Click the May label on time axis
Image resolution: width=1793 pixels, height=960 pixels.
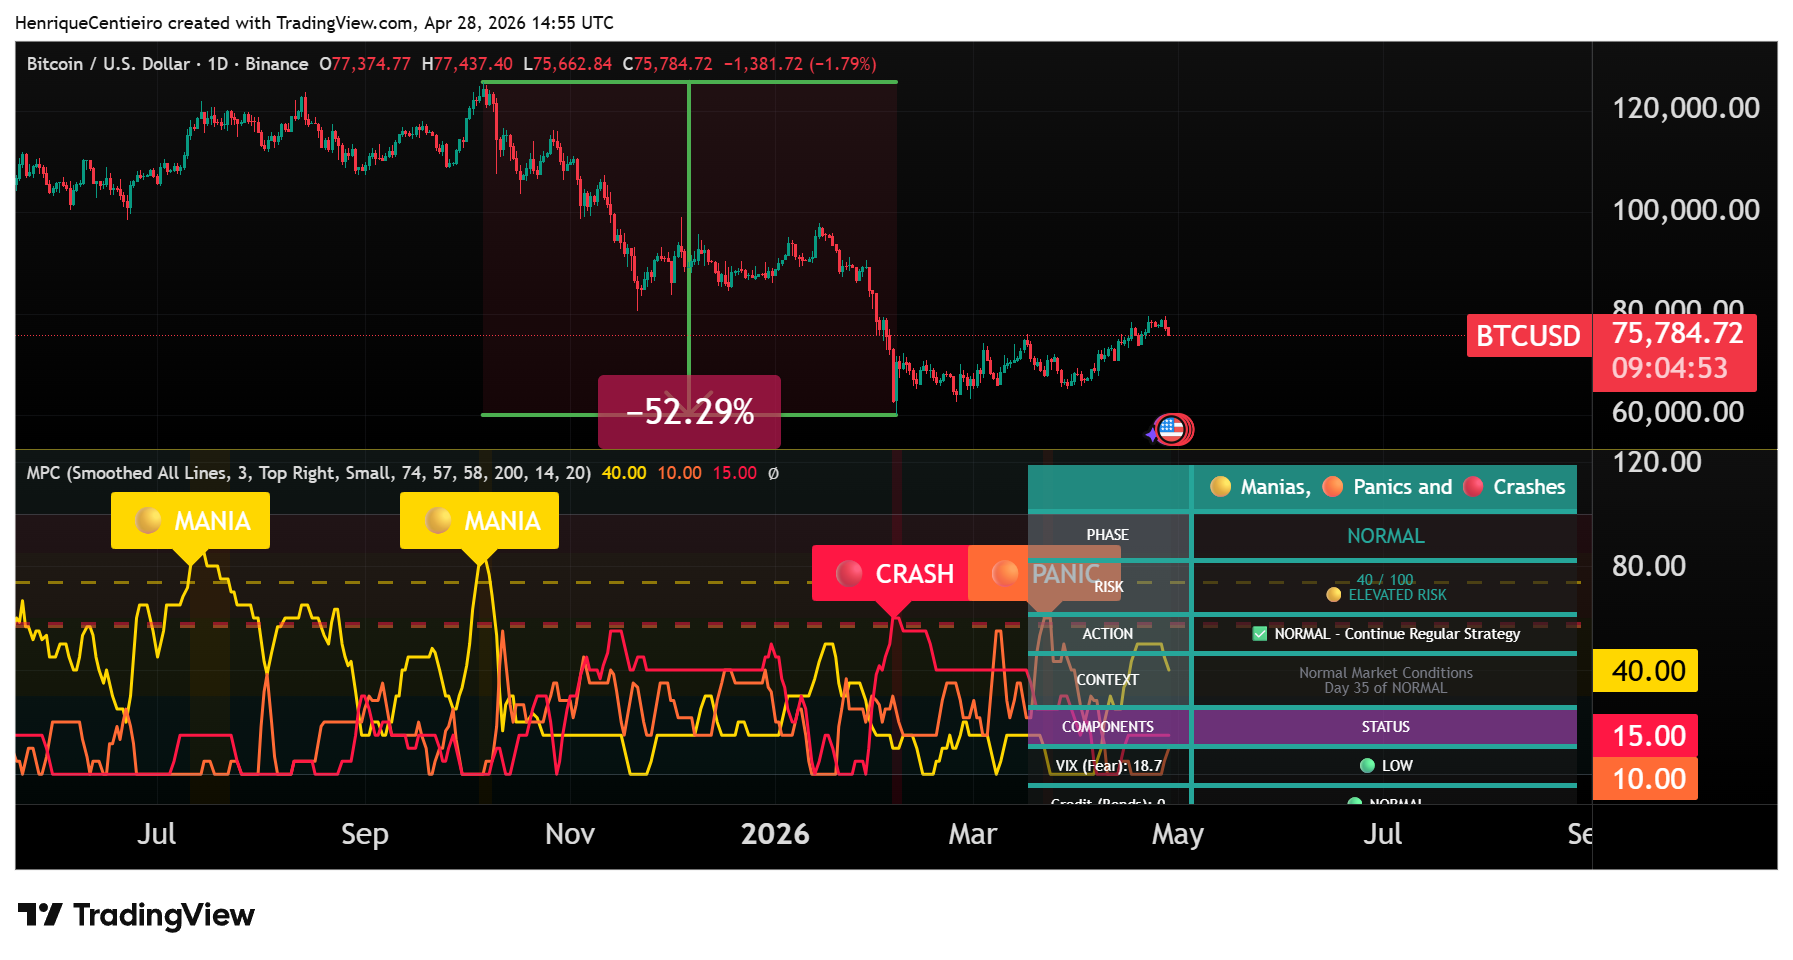coord(1177,834)
